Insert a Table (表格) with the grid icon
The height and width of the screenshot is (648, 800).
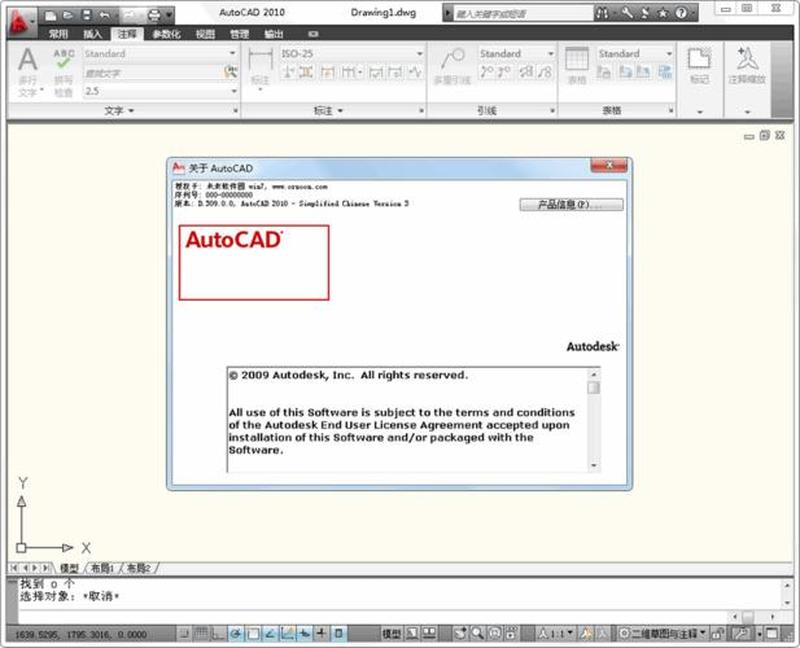[577, 65]
